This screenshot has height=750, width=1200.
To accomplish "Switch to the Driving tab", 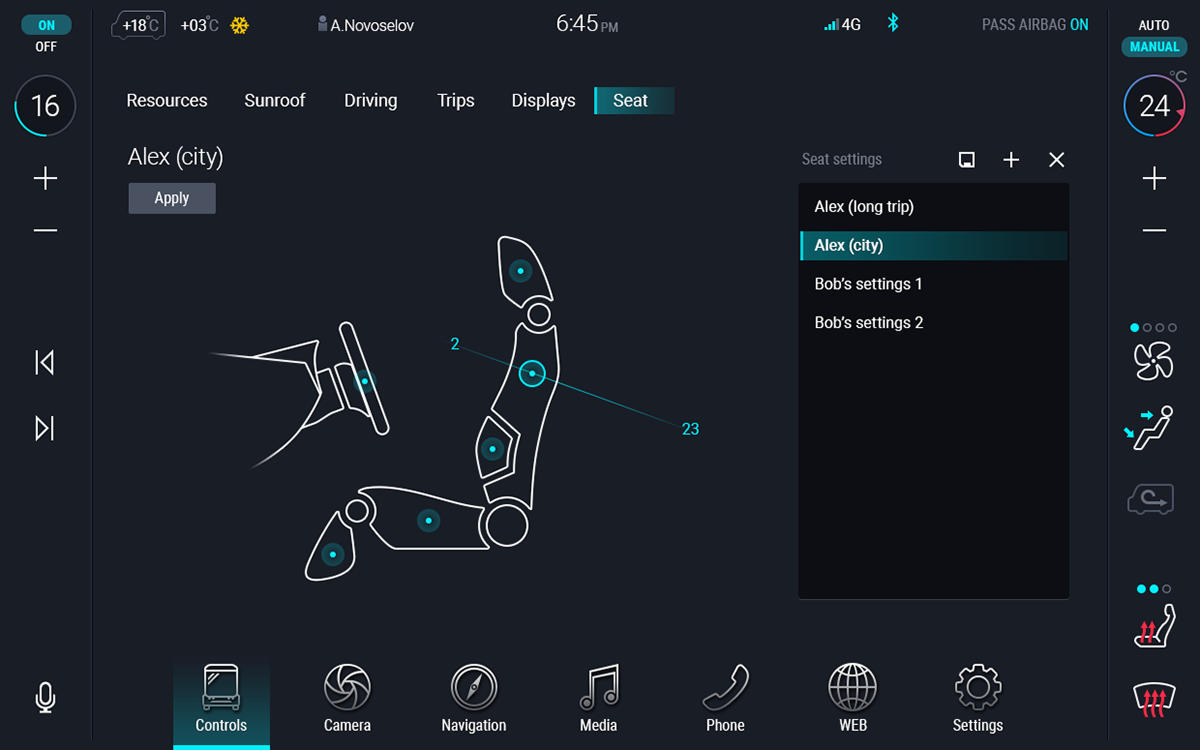I will [x=370, y=100].
